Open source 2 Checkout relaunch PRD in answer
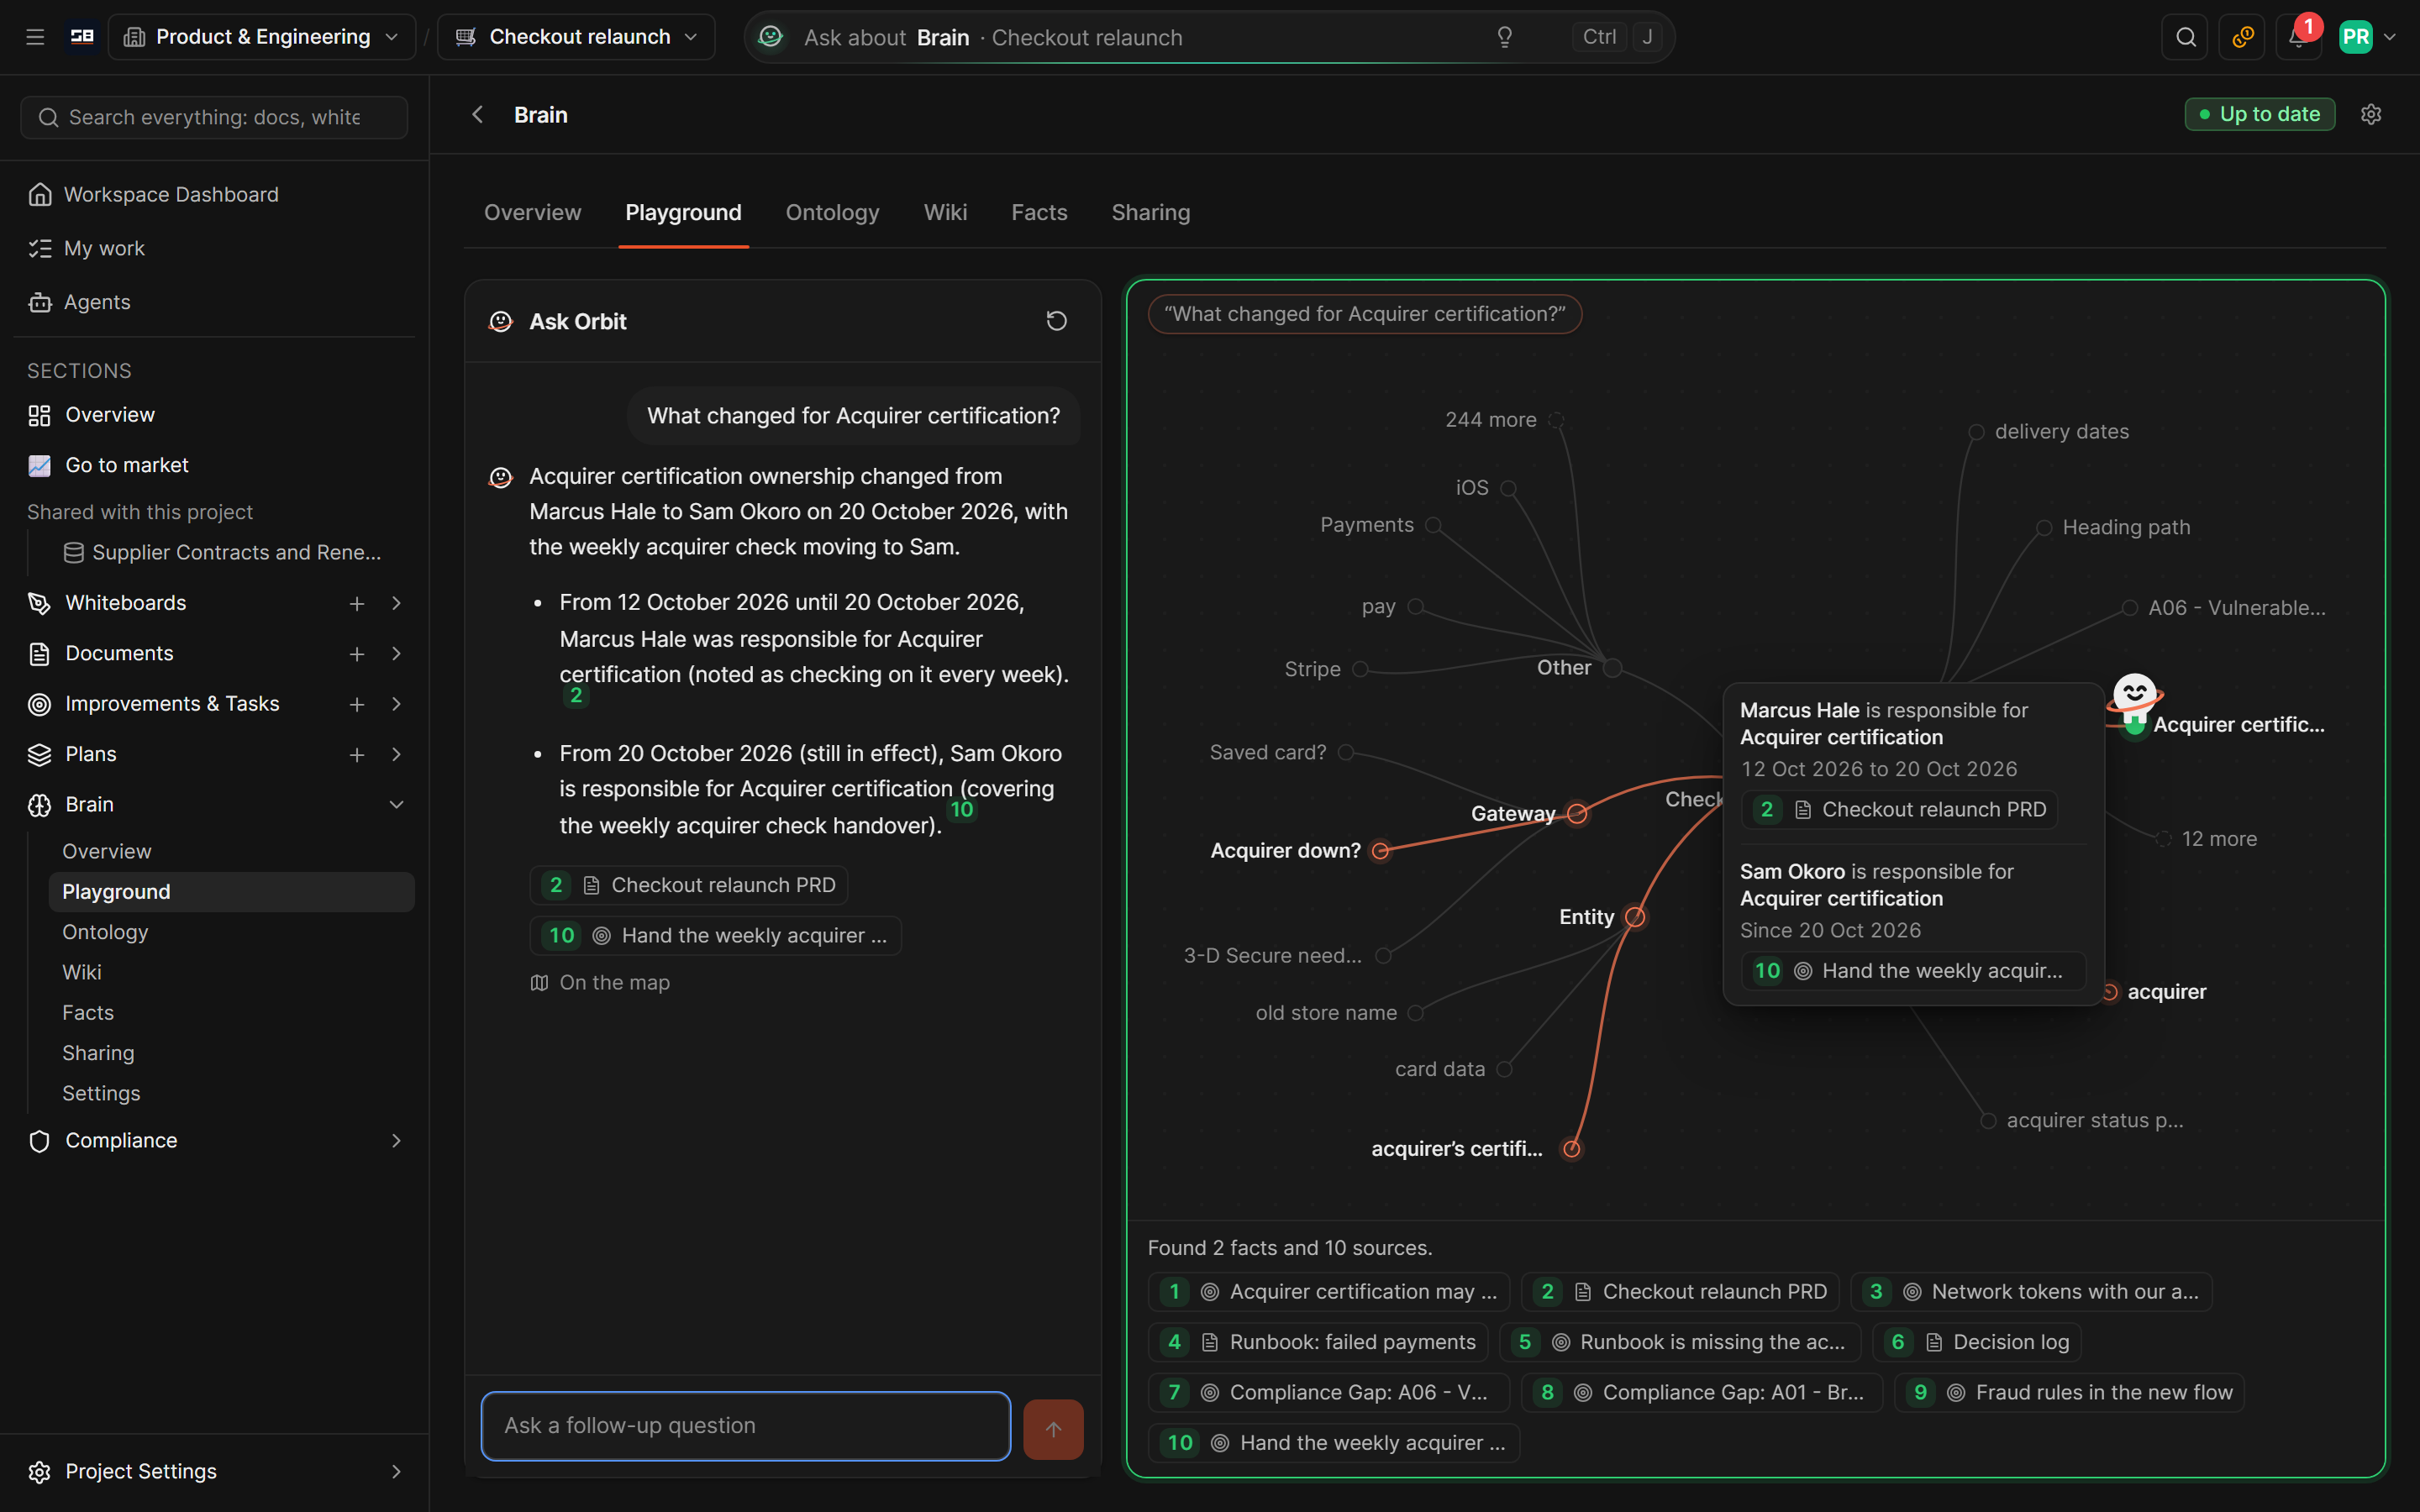This screenshot has height=1512, width=2420. pos(689,885)
